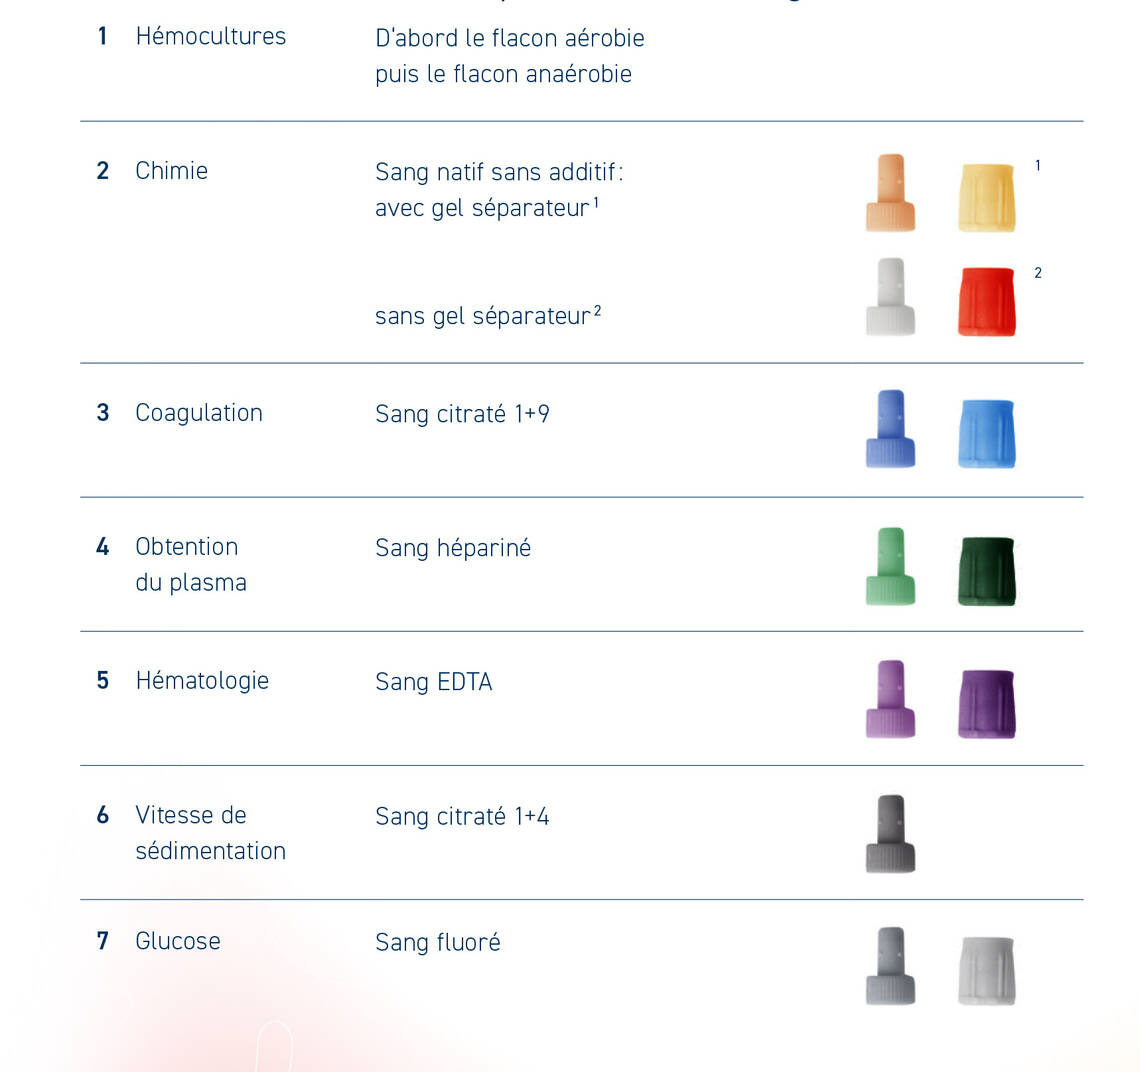Select the light purple narrow EDTA cap
Viewport: 1140px width, 1072px height.
pos(890,699)
